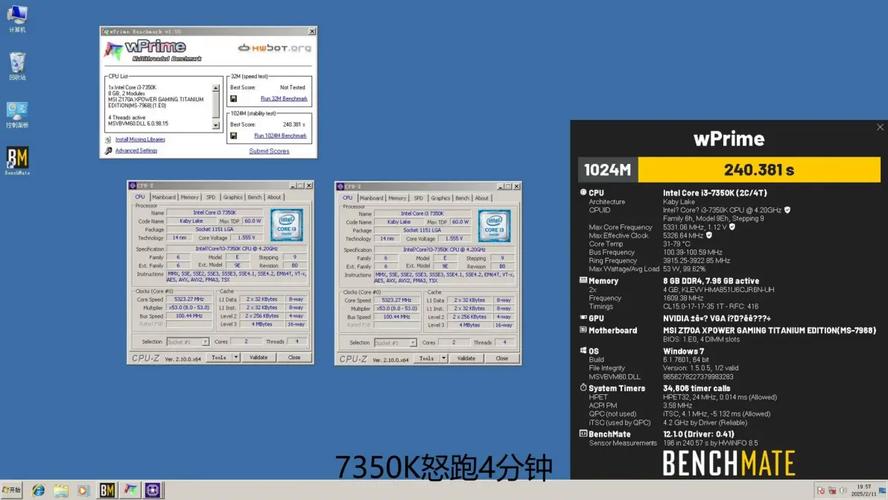This screenshot has height=500, width=888.
Task: Switch to Memory tab in right CPU-Z
Action: pyautogui.click(x=398, y=198)
